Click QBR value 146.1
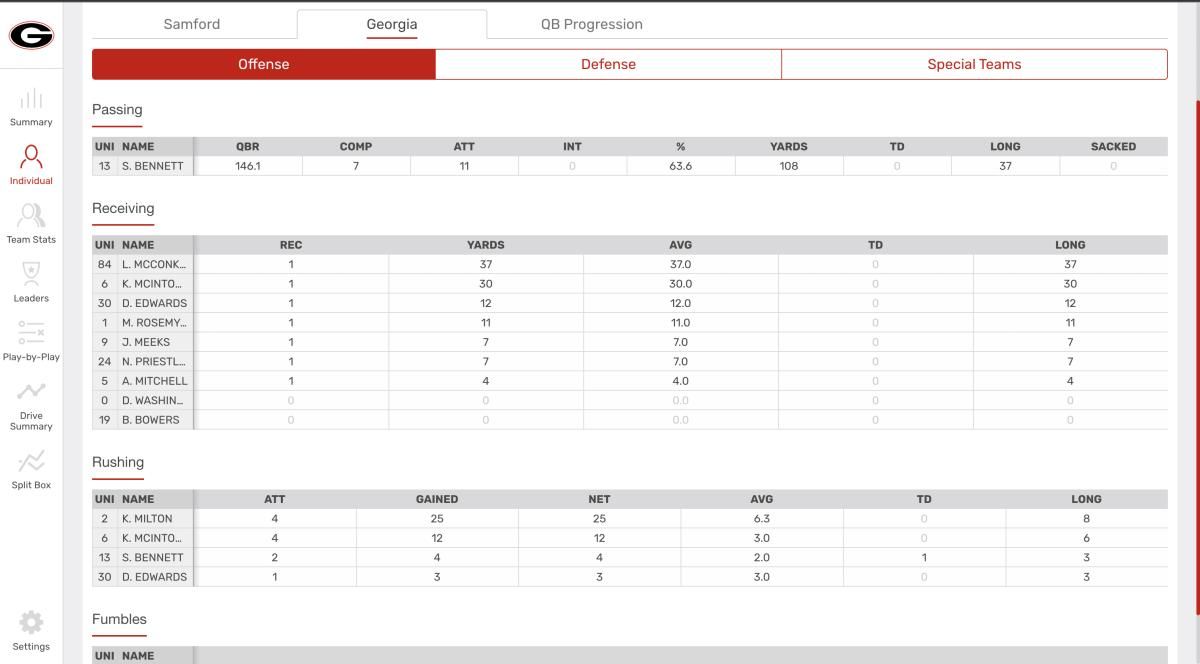1200x664 pixels. (x=248, y=166)
